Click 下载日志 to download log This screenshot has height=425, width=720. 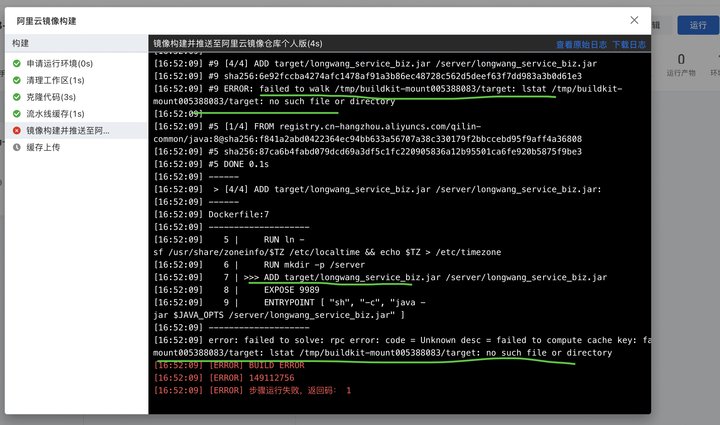[x=629, y=45]
